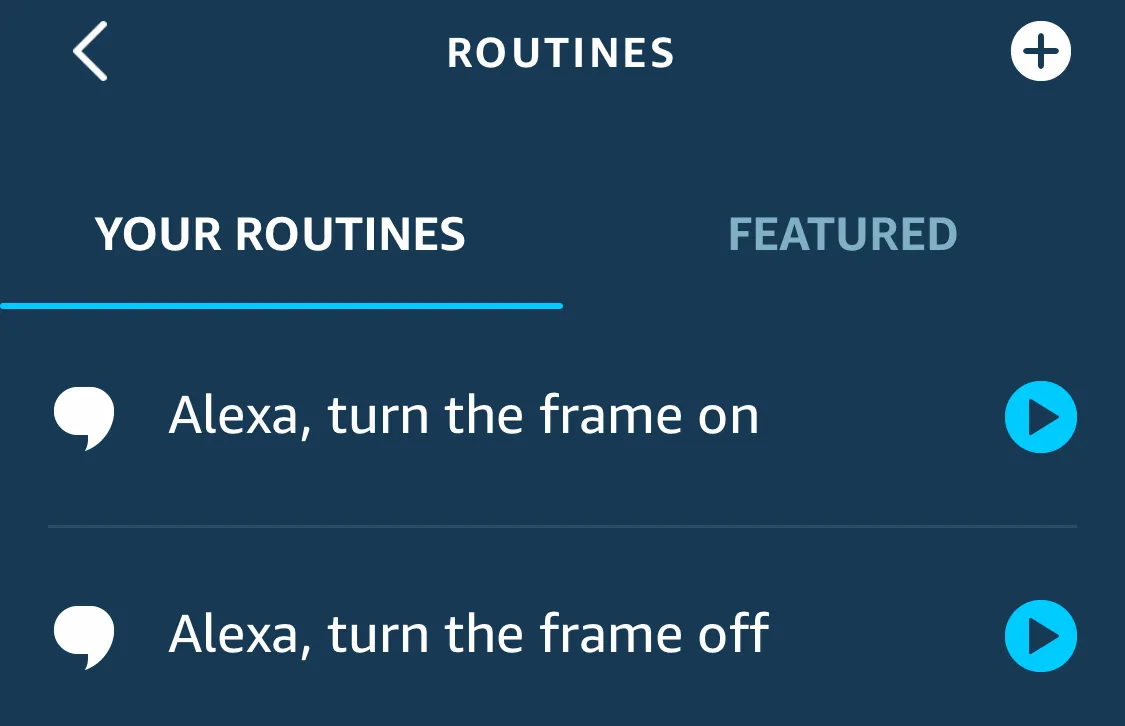Run the "turn the frame on" routine
The width and height of the screenshot is (1125, 726).
1040,417
